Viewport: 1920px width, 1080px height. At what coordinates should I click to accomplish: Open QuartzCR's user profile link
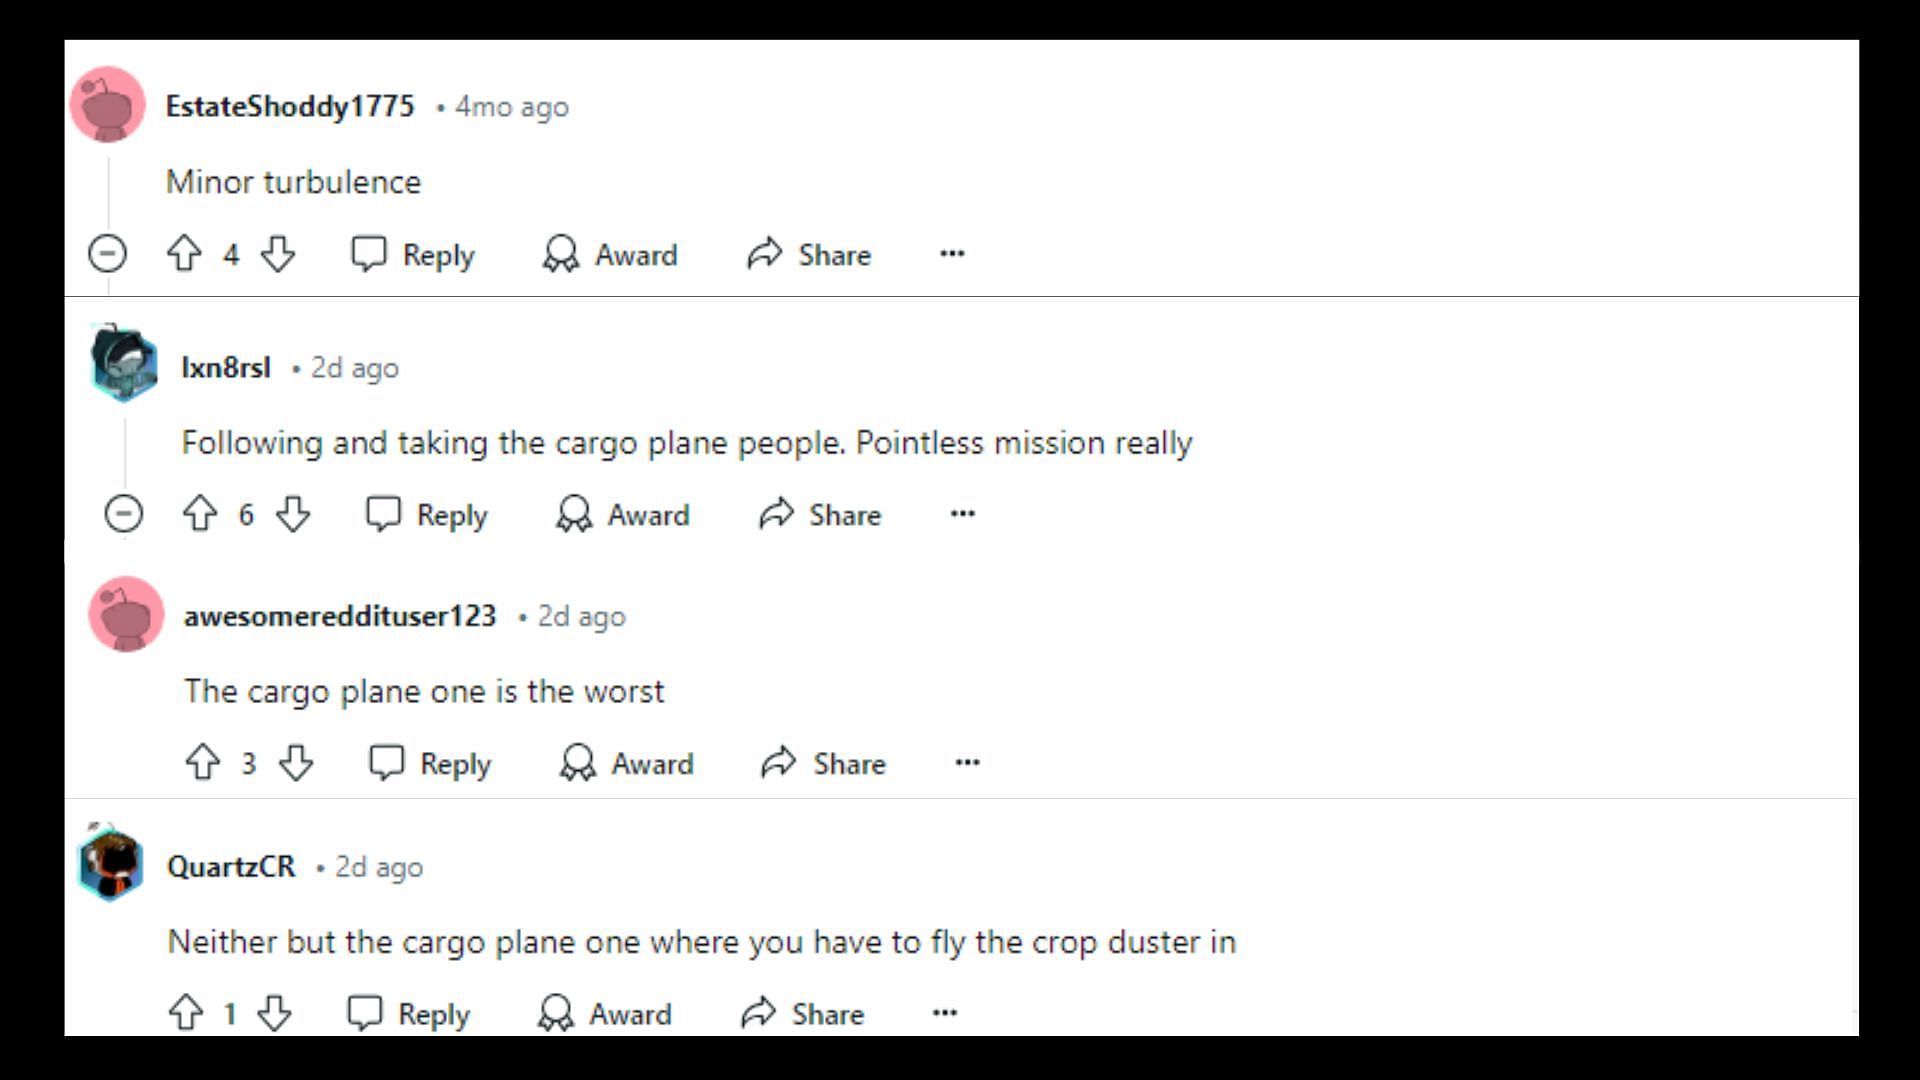[231, 866]
